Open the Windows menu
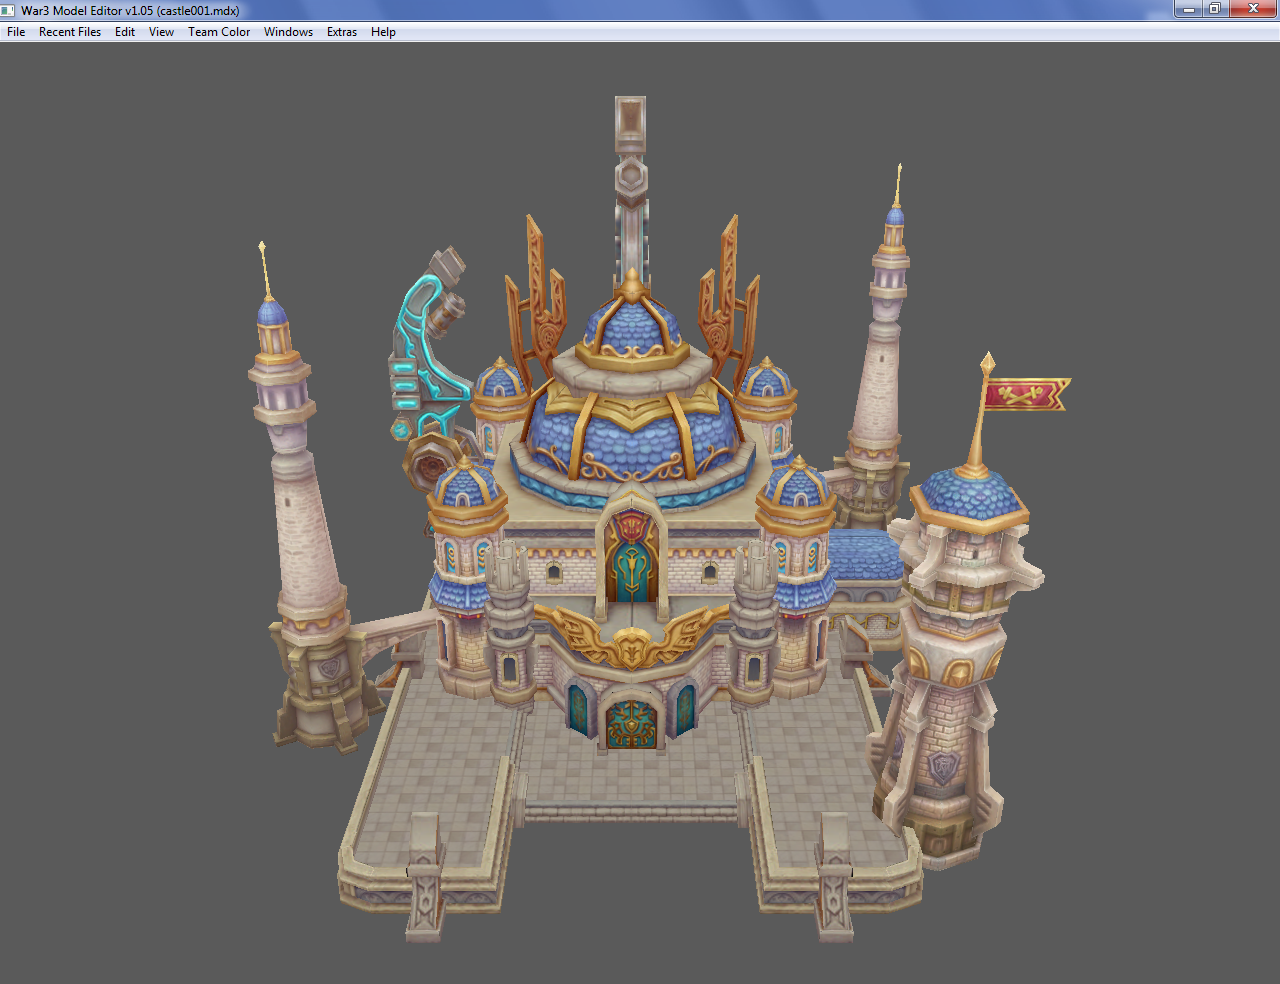This screenshot has width=1280, height=984. click(x=288, y=32)
